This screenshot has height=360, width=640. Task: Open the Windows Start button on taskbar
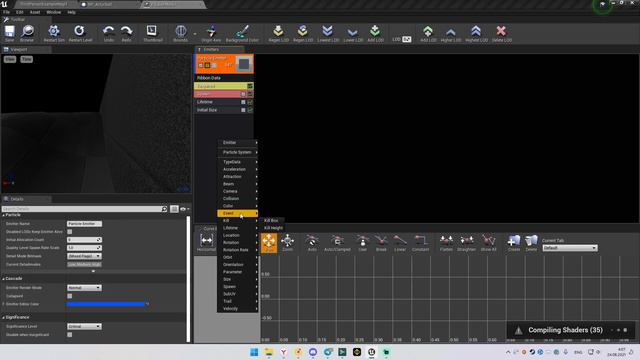click(254, 352)
